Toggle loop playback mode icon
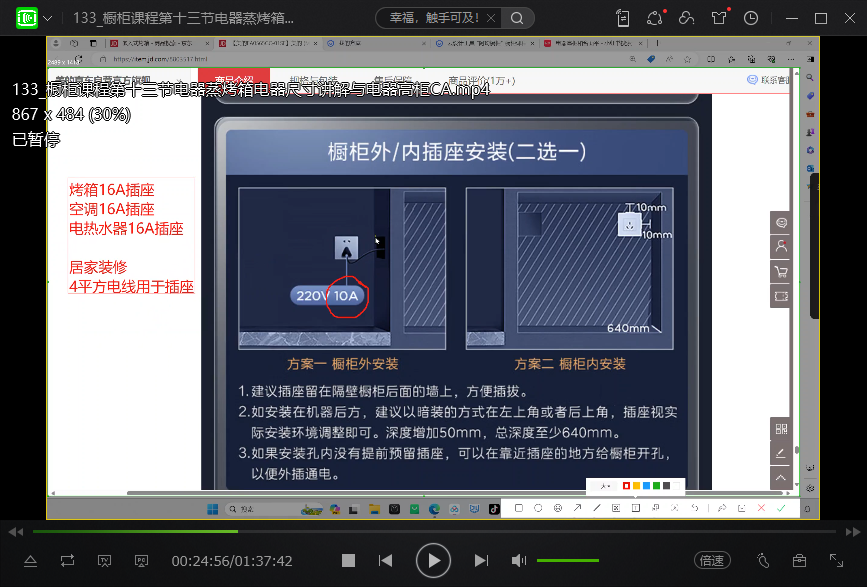Viewport: 867px width, 587px height. point(67,560)
